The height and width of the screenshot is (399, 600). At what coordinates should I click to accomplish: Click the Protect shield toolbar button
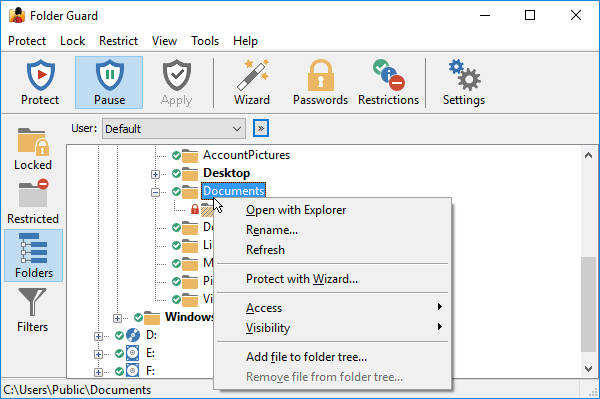[x=40, y=82]
